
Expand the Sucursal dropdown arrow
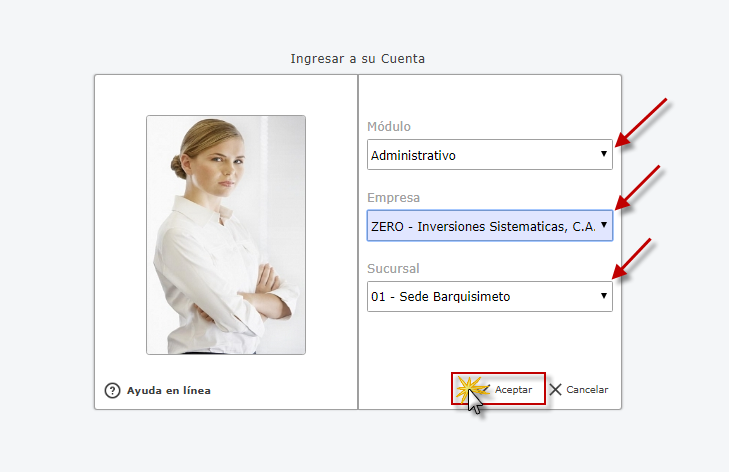click(x=603, y=296)
